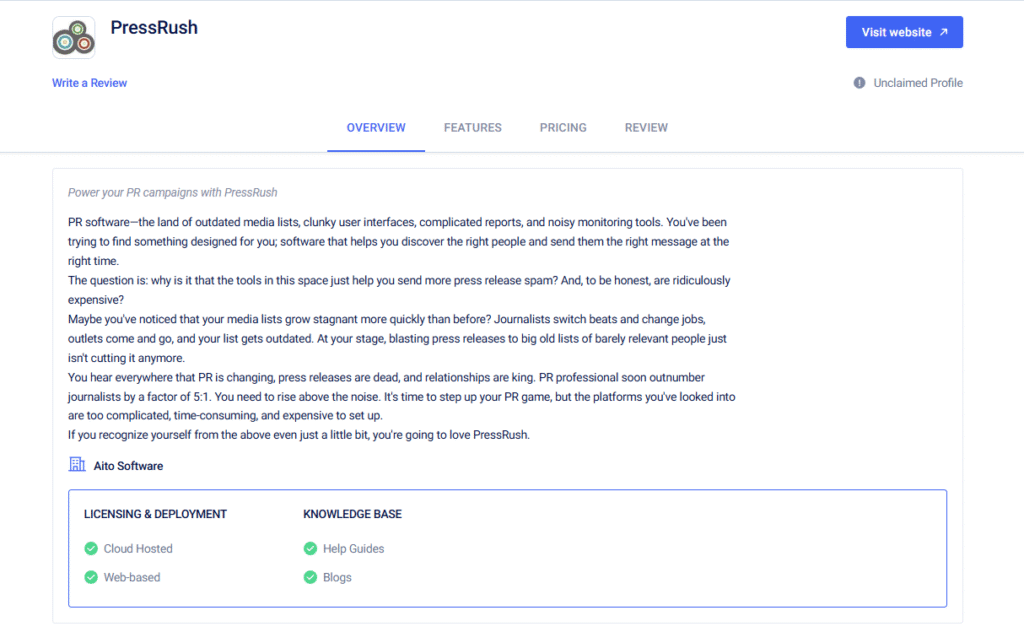Click the Unclaimed Profile info icon
Viewport: 1024px width, 632px height.
pos(859,83)
